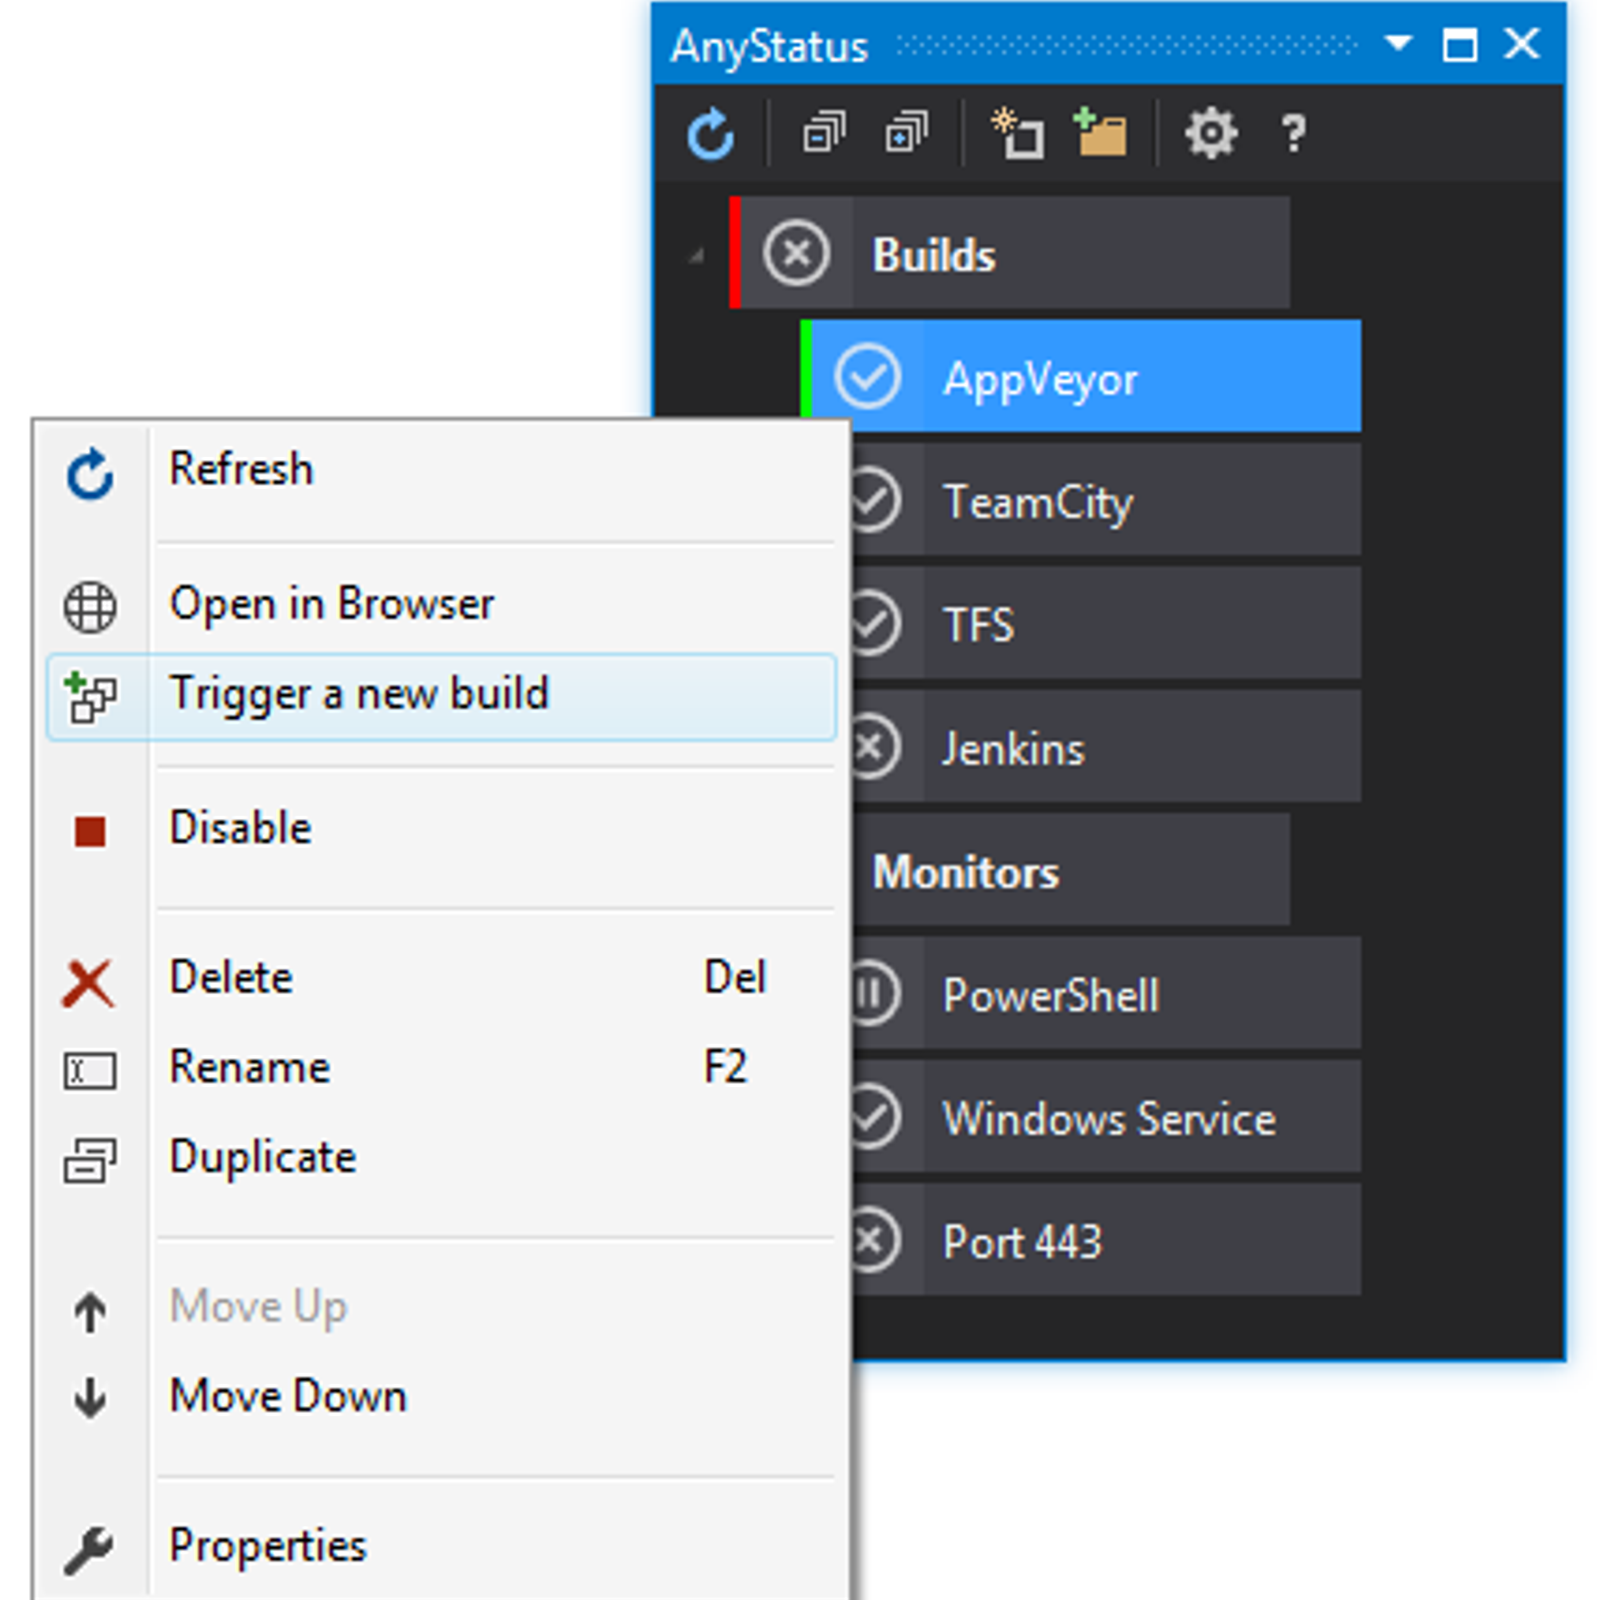Select the Jenkins tree item

(1106, 747)
